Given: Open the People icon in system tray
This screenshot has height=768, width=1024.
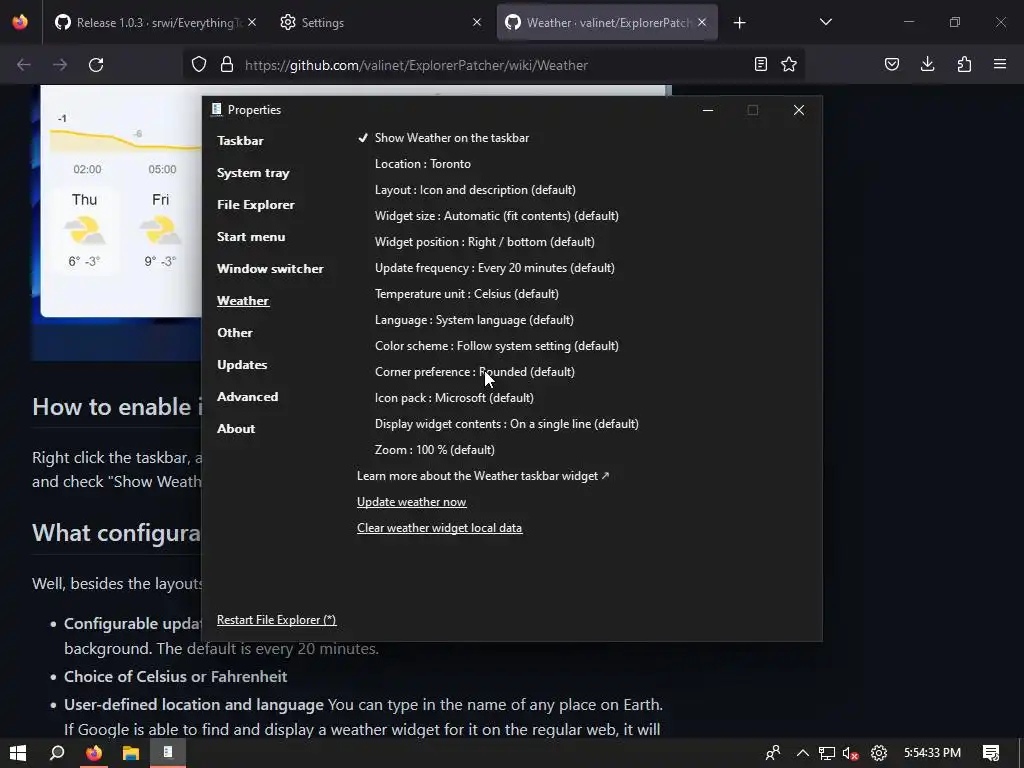Looking at the screenshot, I should [773, 753].
